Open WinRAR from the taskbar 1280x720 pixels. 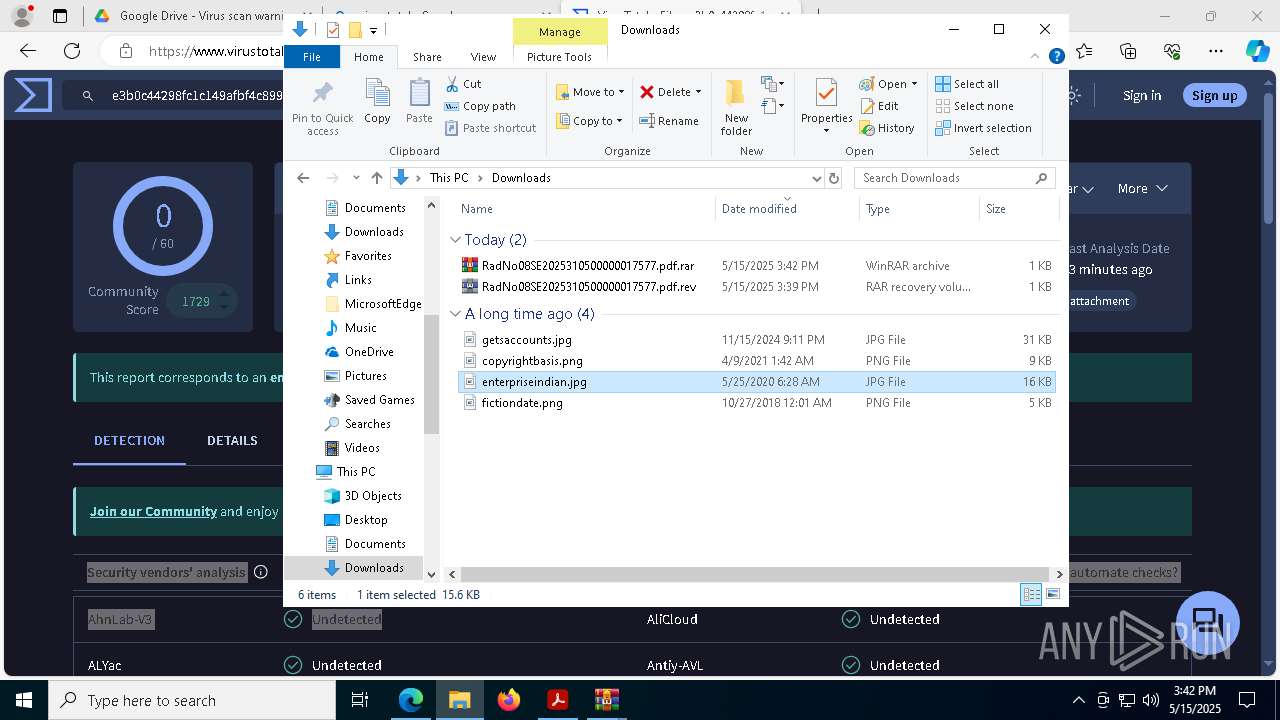point(606,700)
